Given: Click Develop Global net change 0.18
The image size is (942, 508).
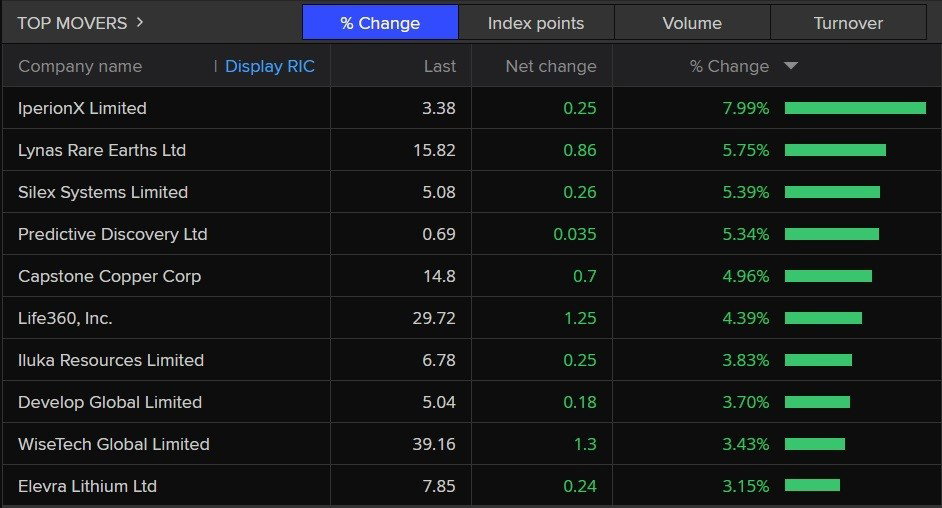Looking at the screenshot, I should (580, 402).
